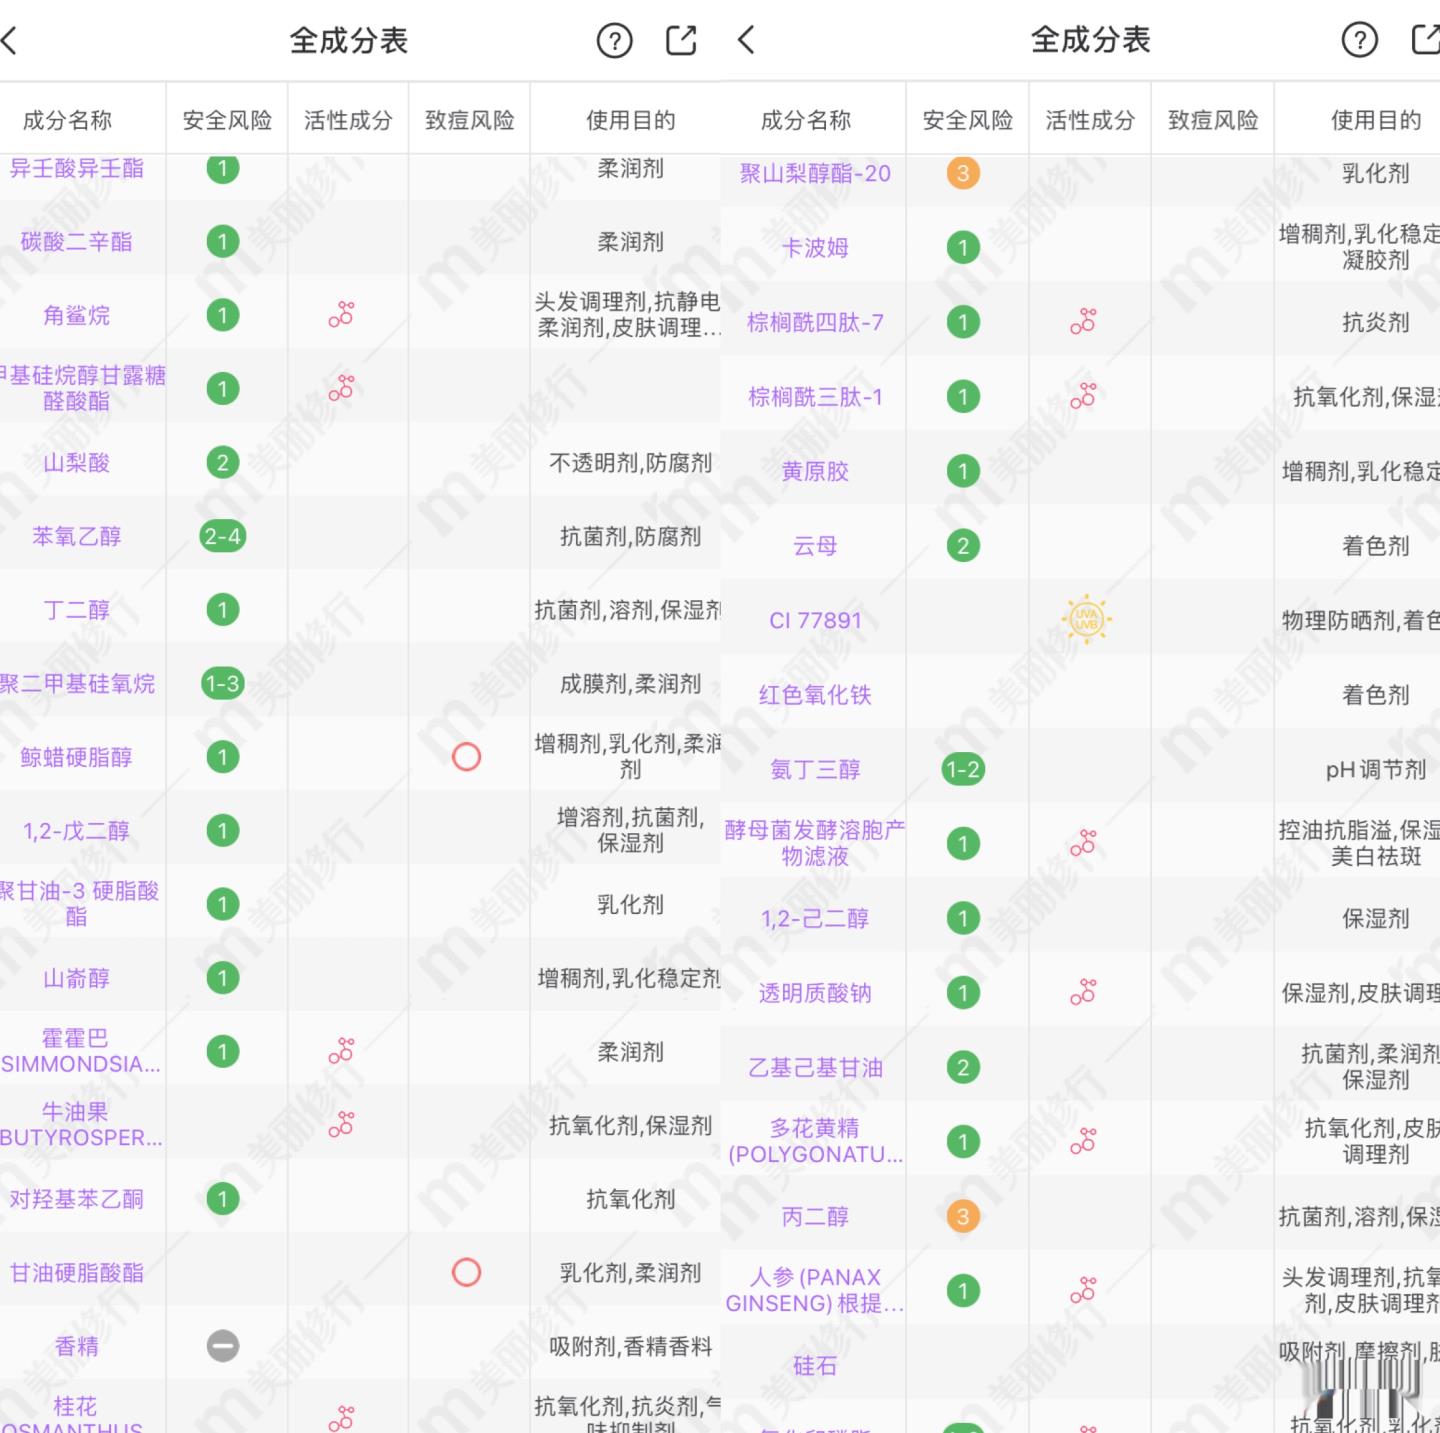Tap active ingredient icon for 透明质酸钠
The width and height of the screenshot is (1440, 1433).
[1083, 993]
